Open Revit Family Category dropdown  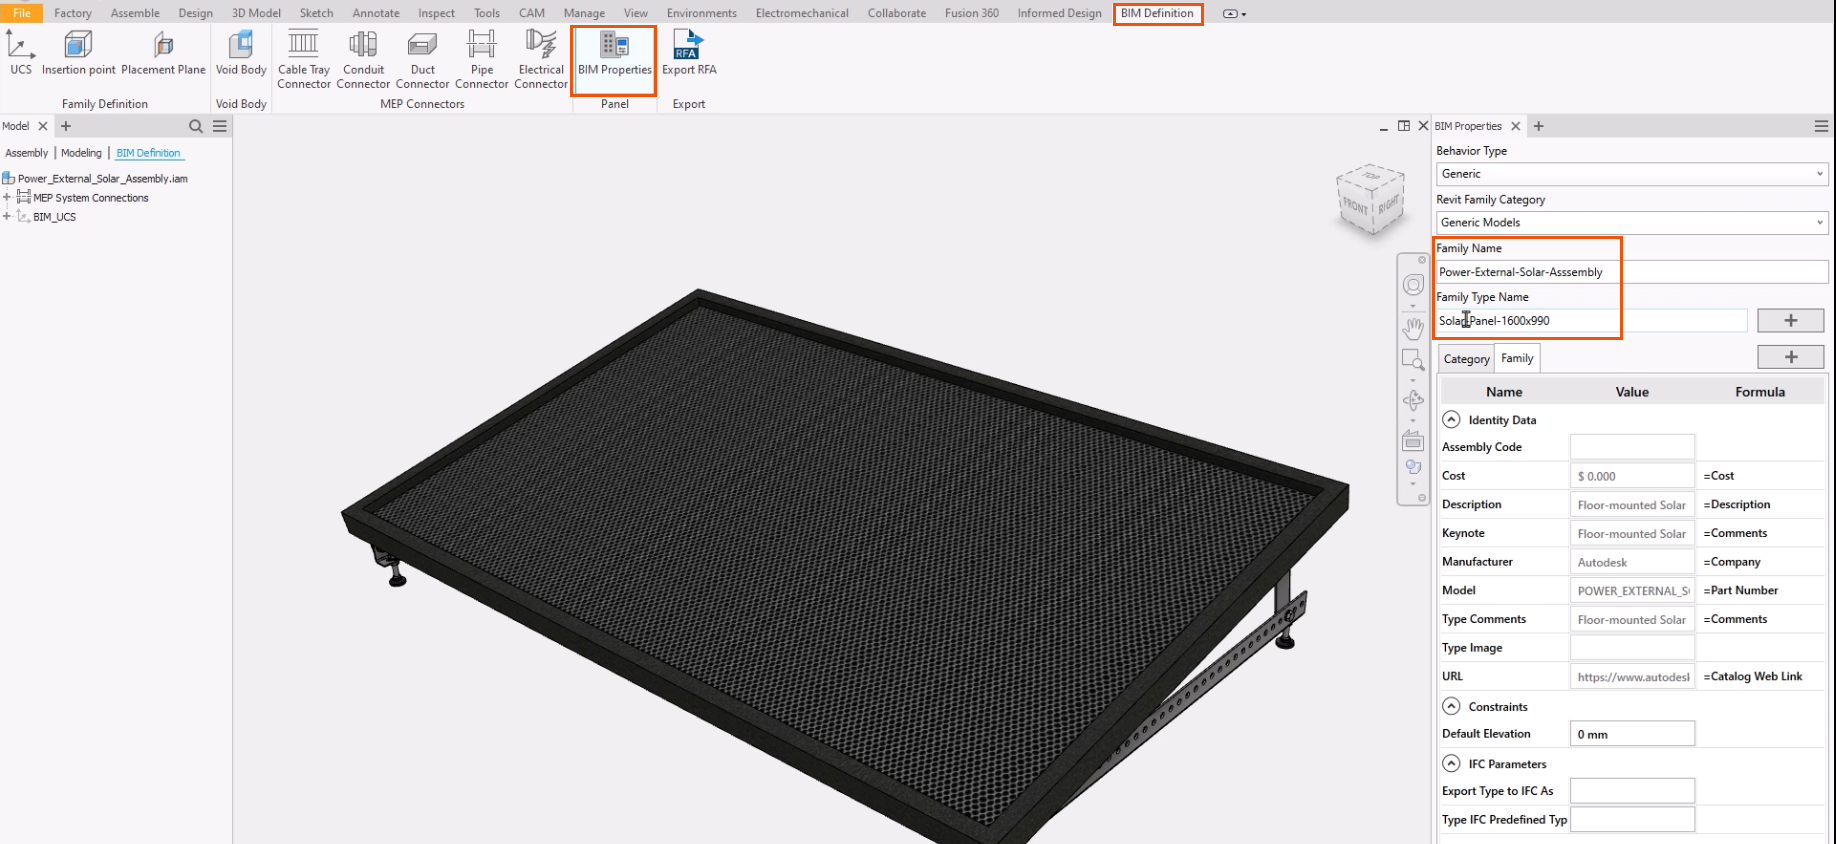tap(1631, 223)
